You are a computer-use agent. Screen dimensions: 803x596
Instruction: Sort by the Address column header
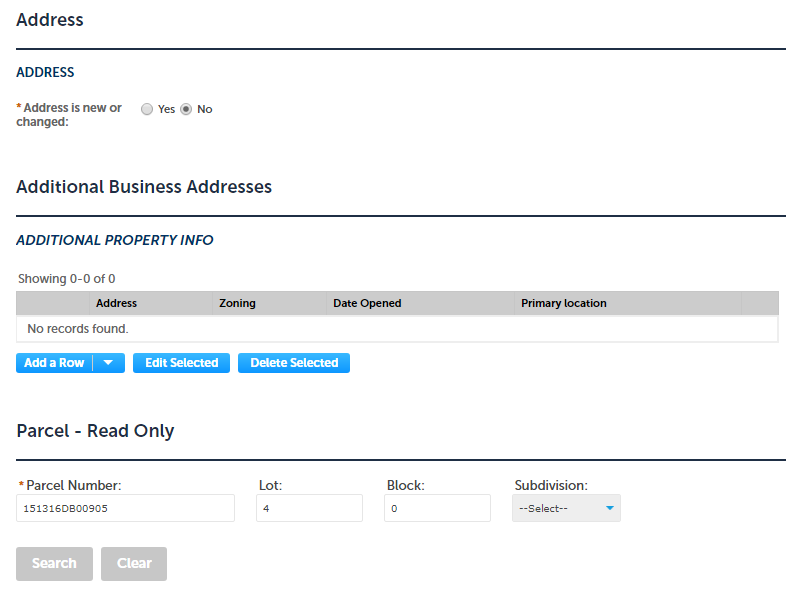tap(116, 303)
